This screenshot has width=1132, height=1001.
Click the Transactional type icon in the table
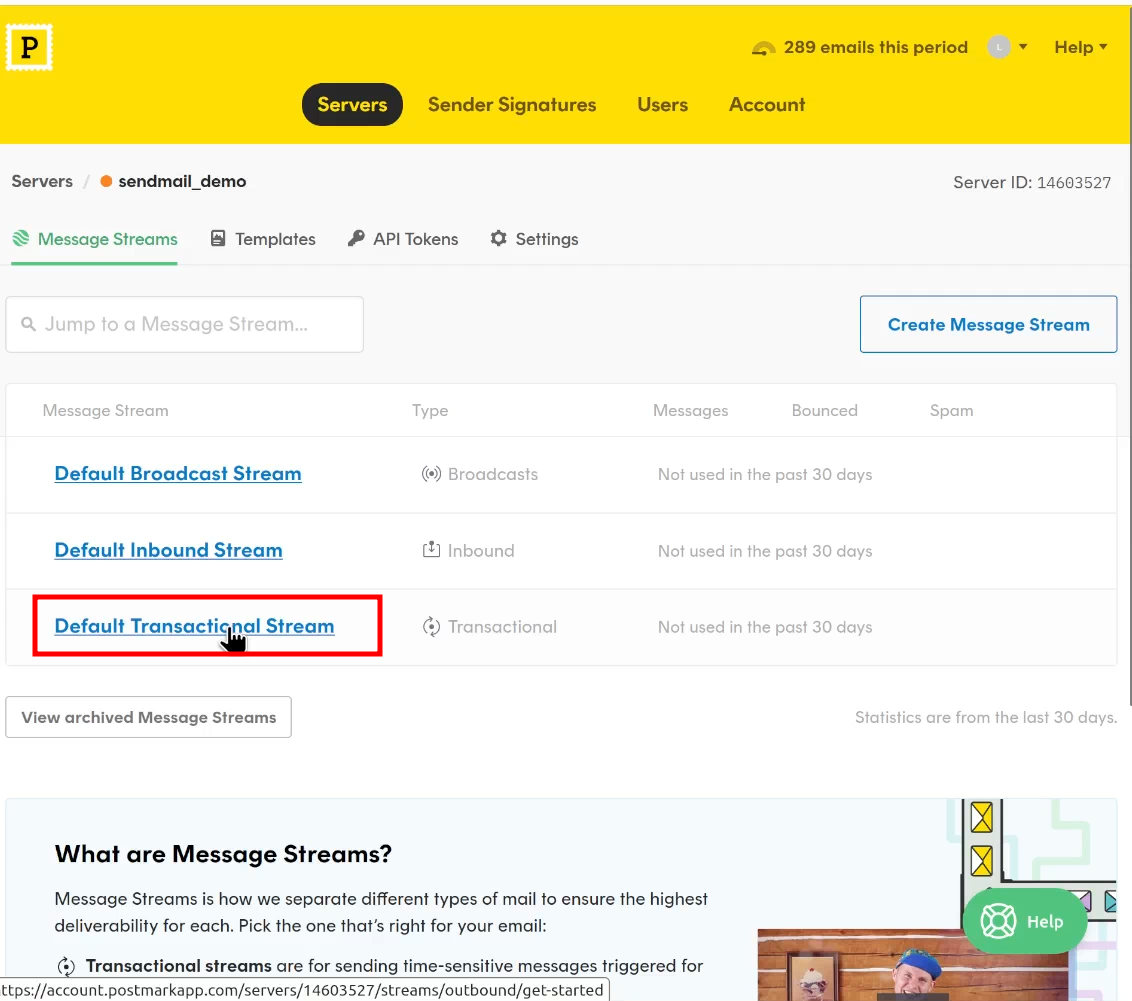pos(431,626)
